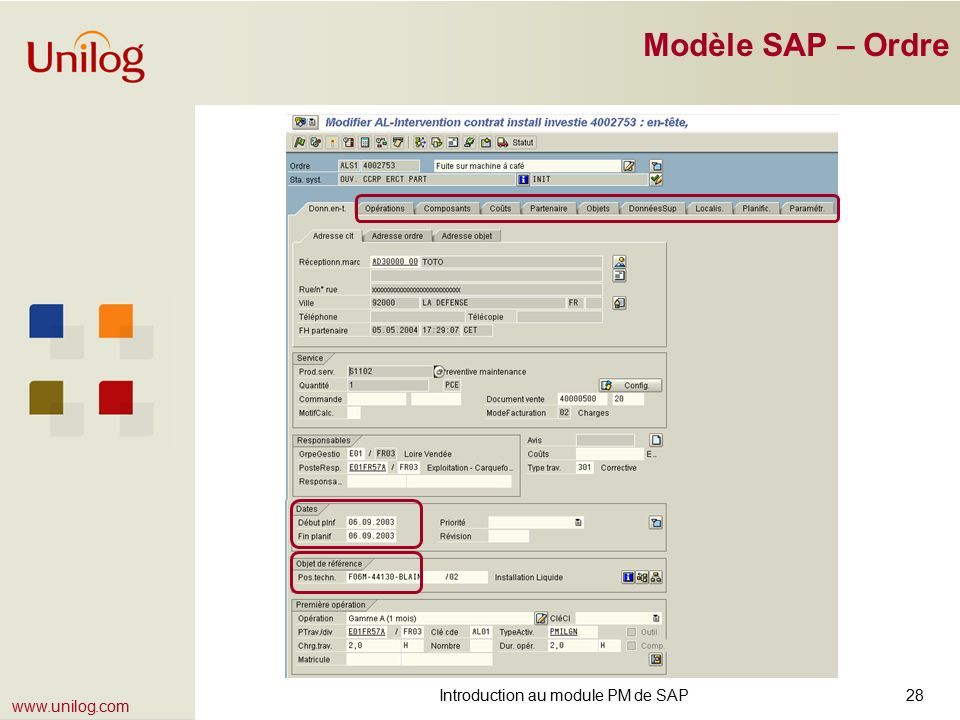
Task: Click the Matricule input field
Action: [373, 659]
